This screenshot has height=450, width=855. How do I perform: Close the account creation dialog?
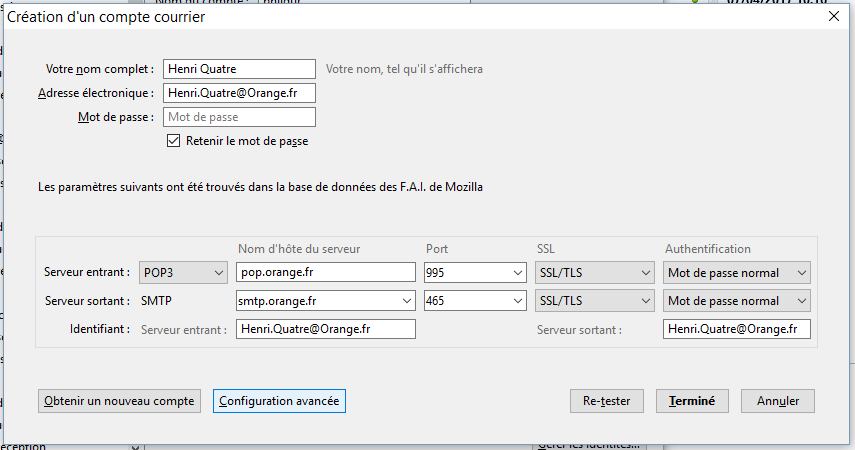(834, 16)
